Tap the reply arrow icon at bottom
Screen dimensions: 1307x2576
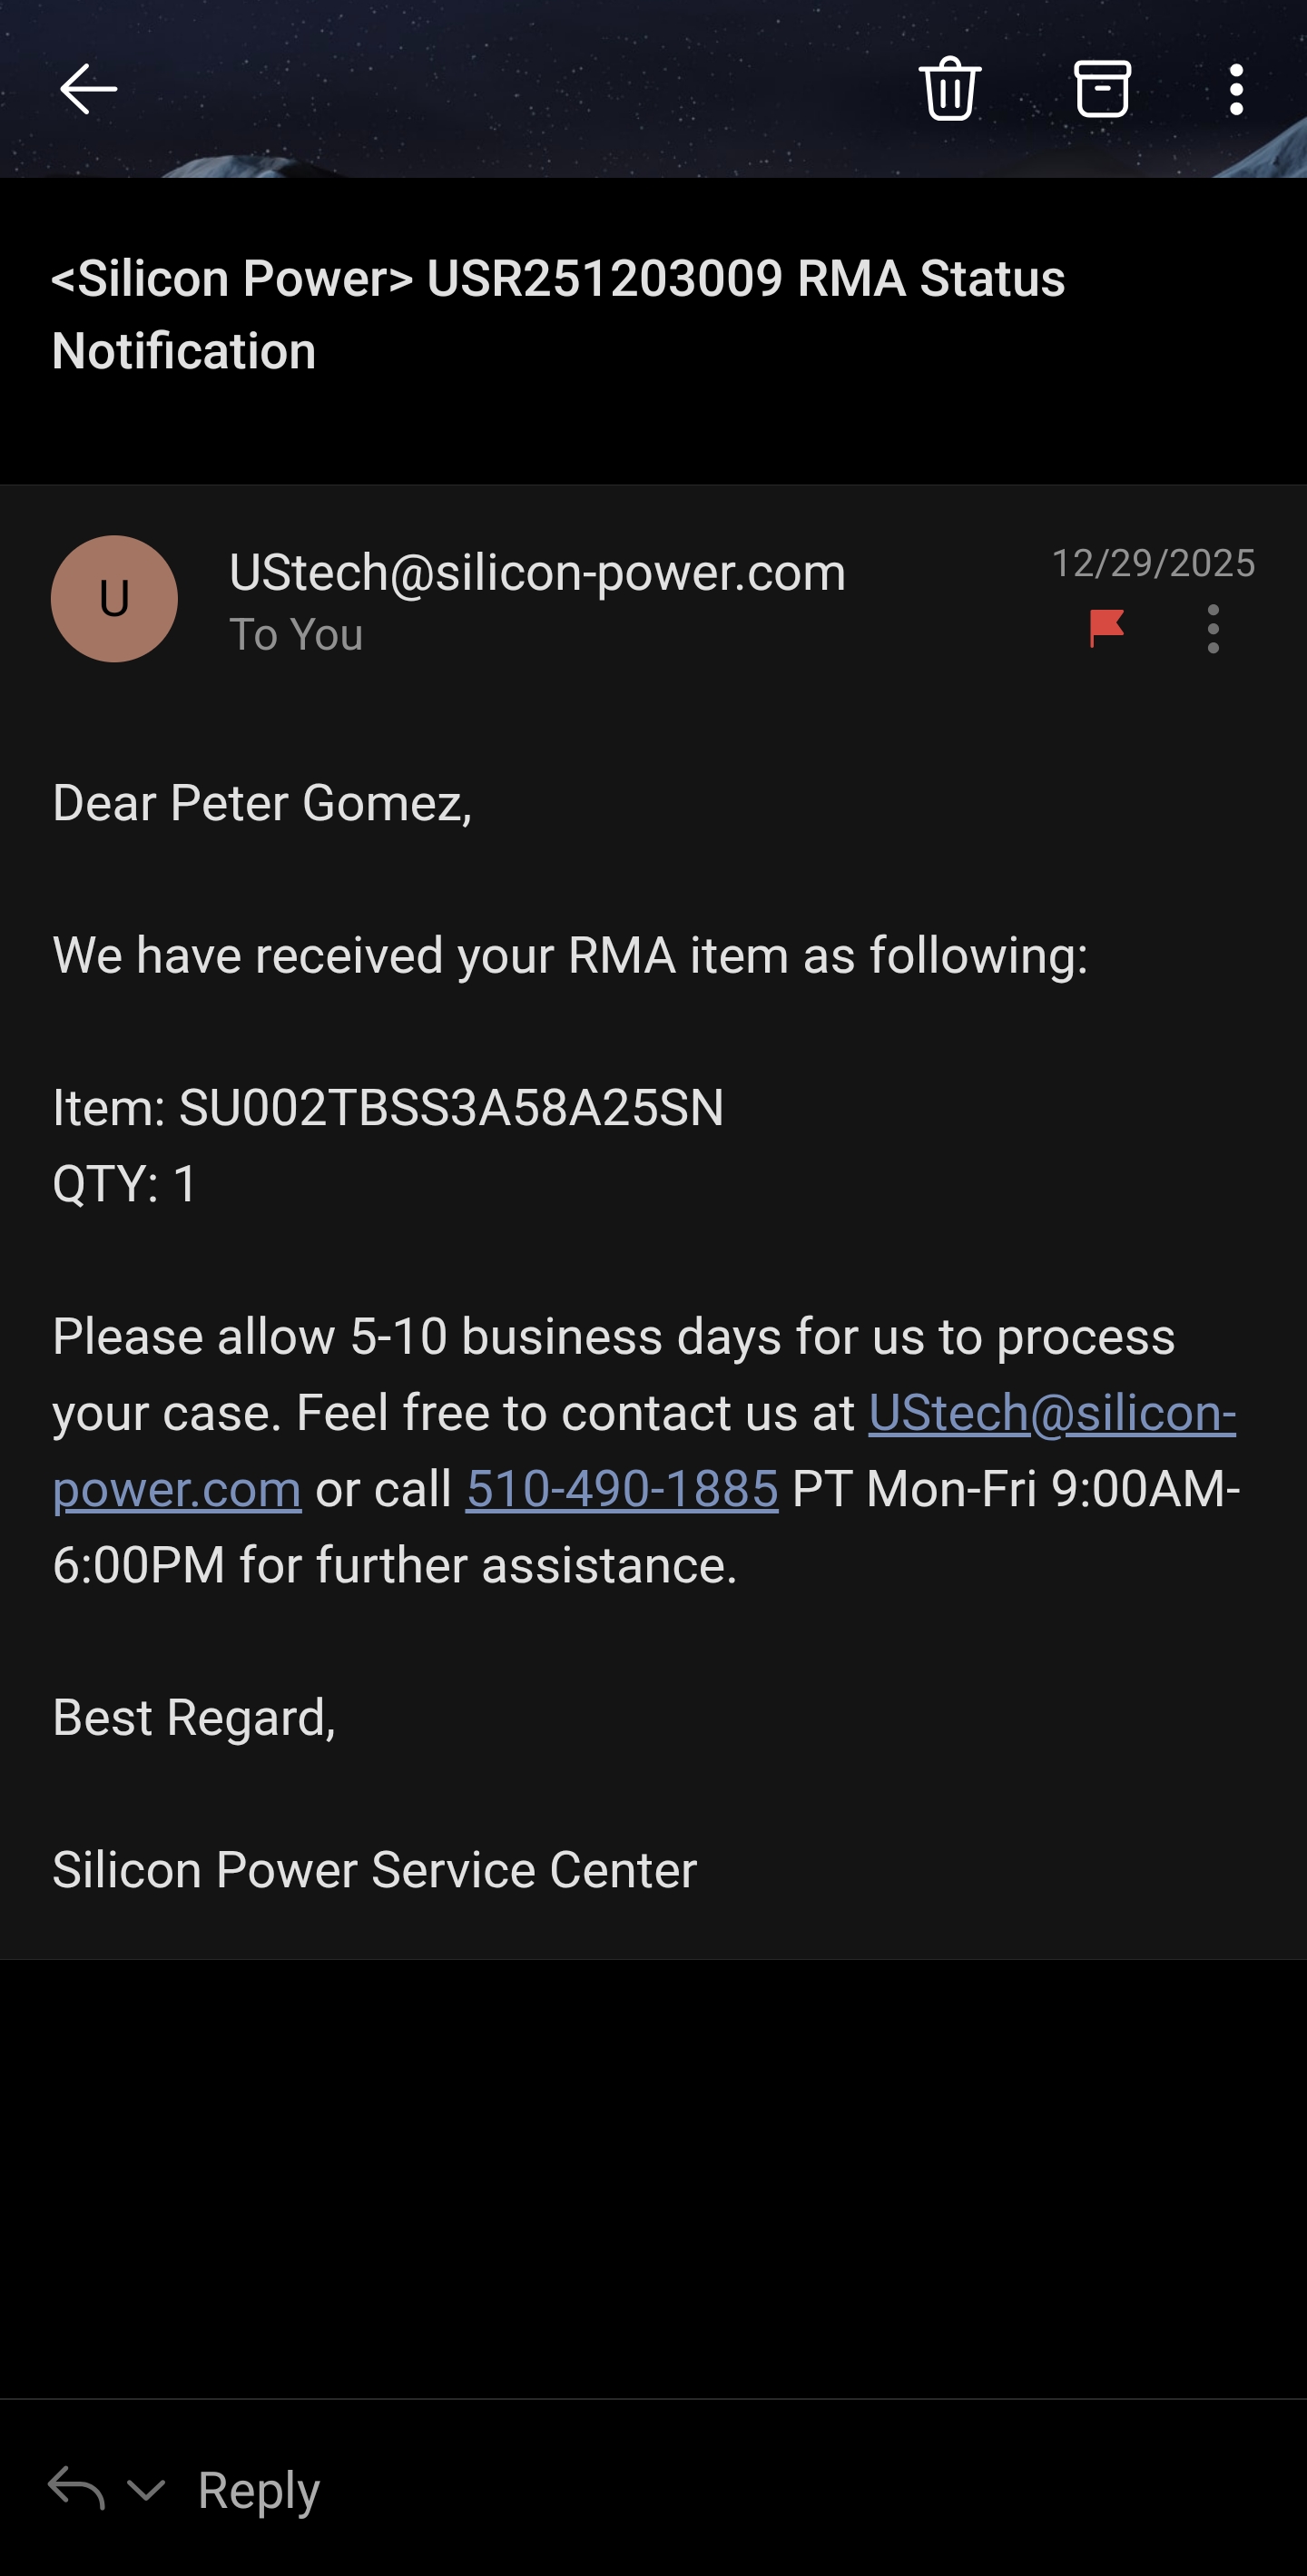pyautogui.click(x=76, y=2487)
